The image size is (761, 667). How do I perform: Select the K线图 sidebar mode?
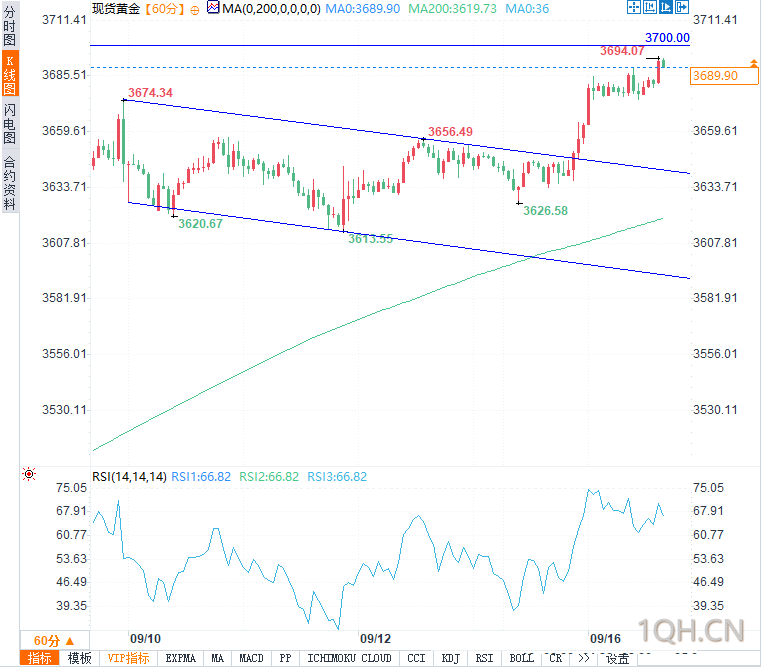pos(9,74)
